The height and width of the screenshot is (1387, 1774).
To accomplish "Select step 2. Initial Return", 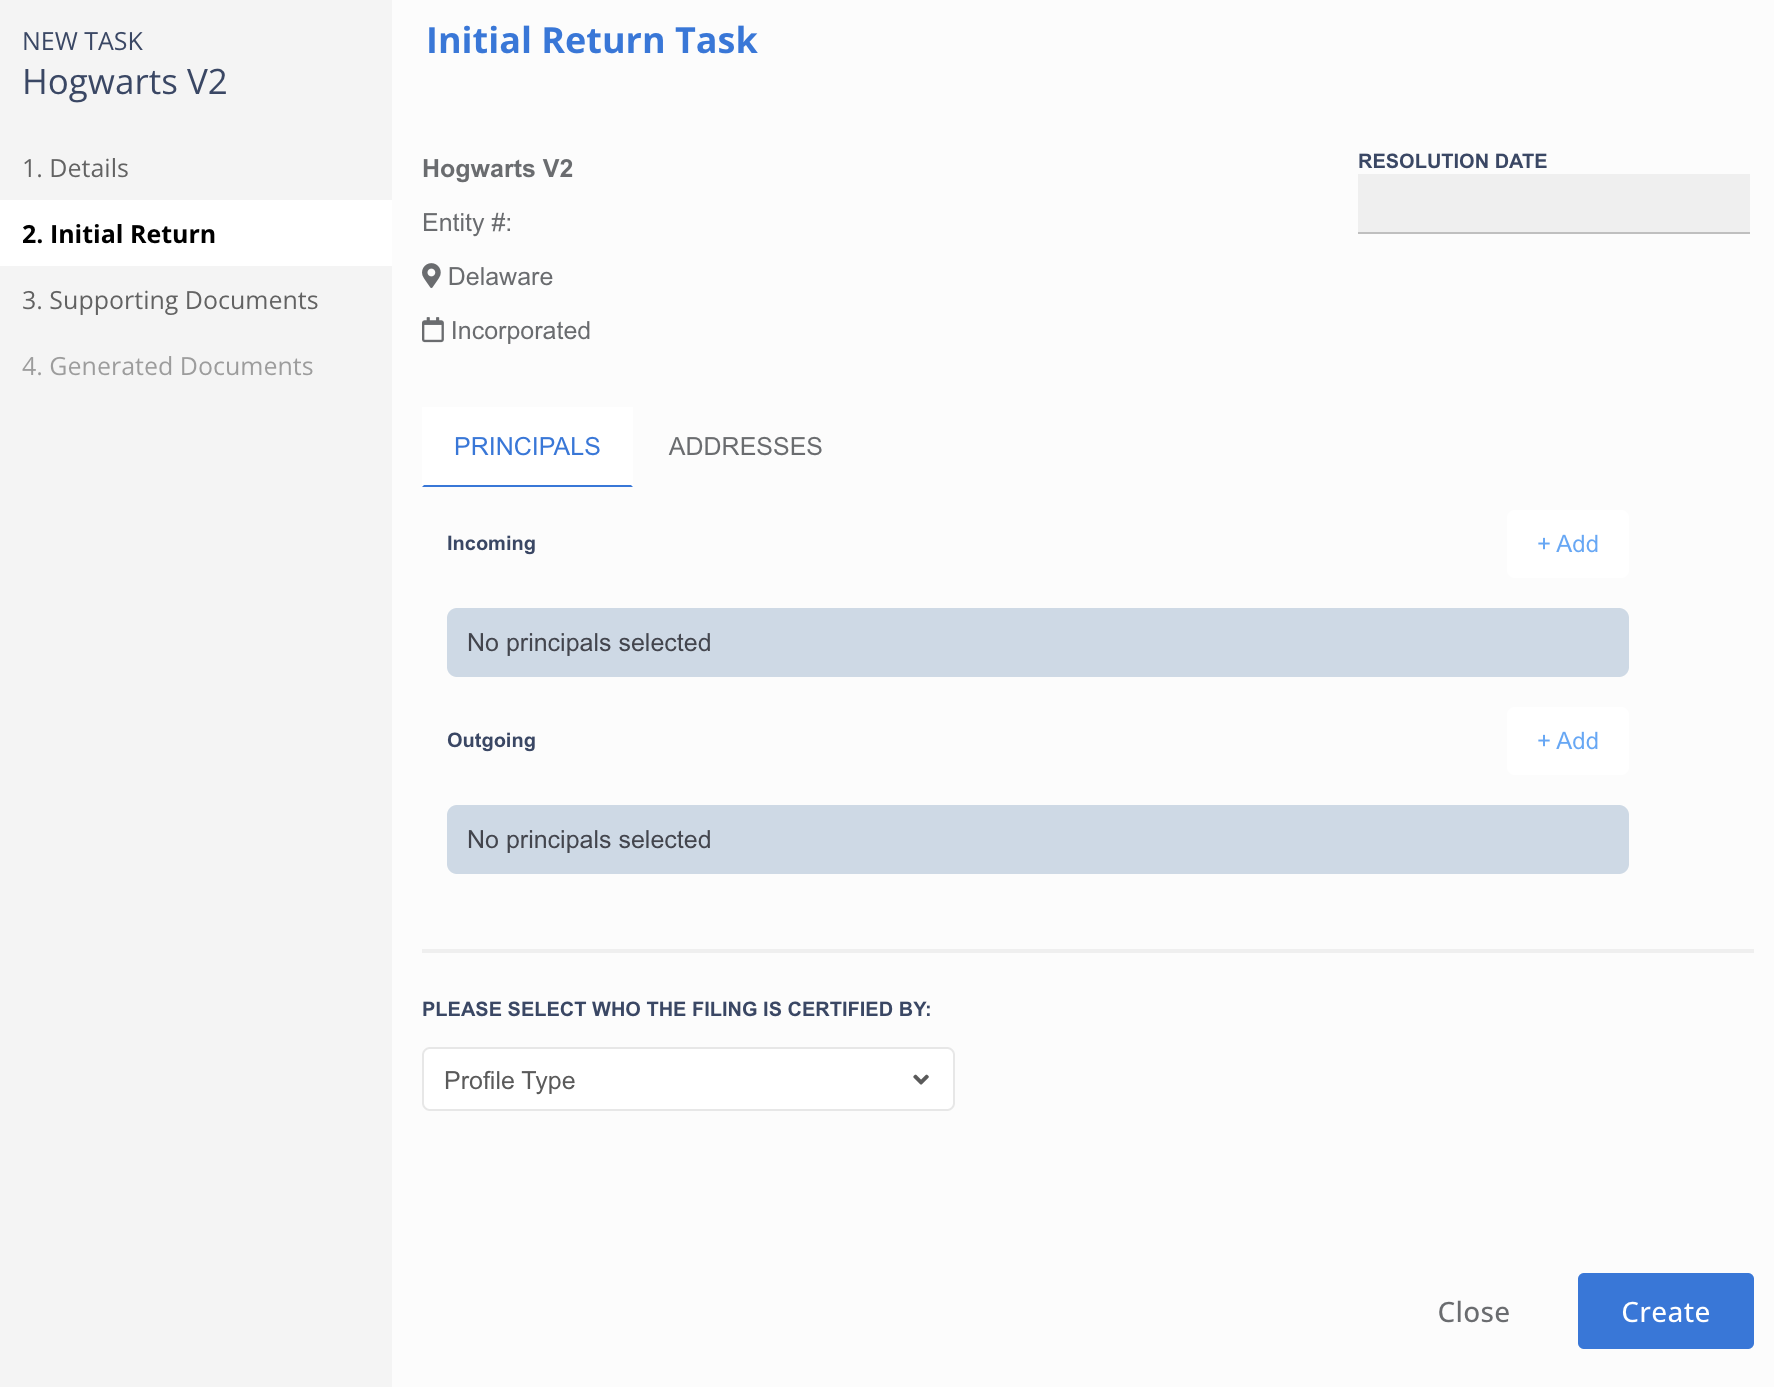I will pos(119,234).
